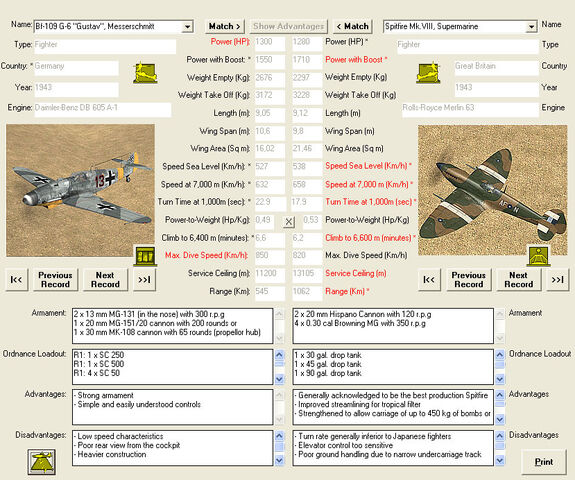
Task: Click the Engine field Daimler-Benz DB 605 A-1
Action: (x=103, y=109)
